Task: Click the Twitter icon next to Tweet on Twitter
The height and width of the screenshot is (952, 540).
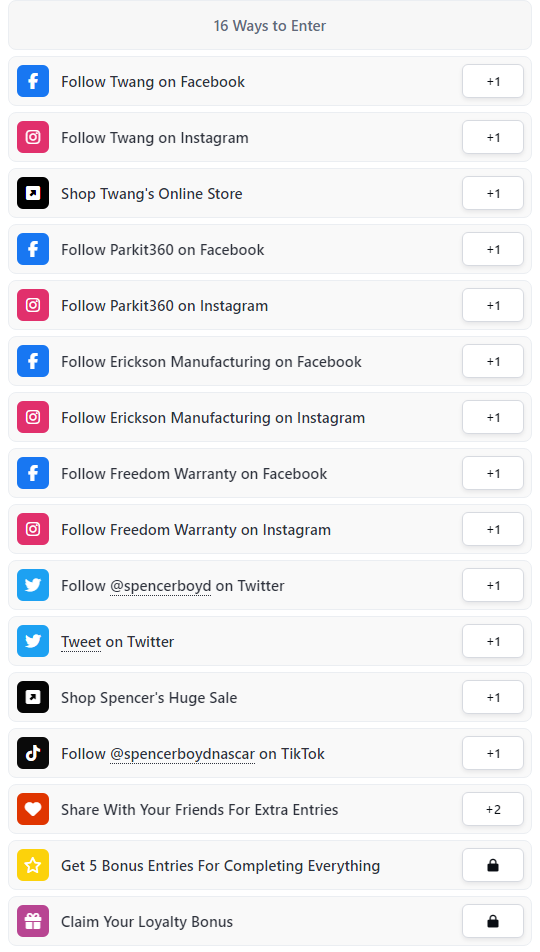Action: click(33, 641)
